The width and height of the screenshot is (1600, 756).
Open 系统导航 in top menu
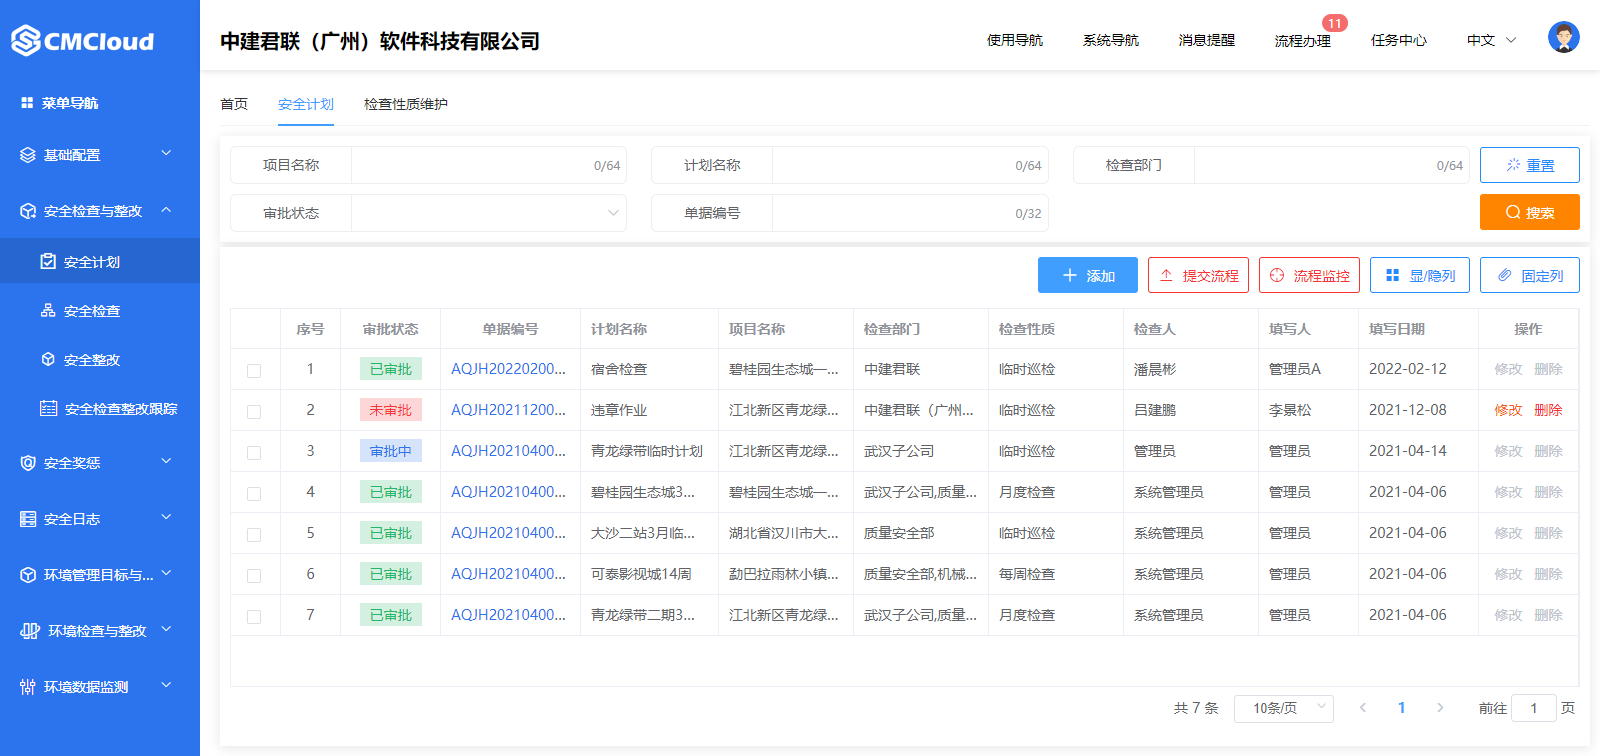pos(1111,40)
